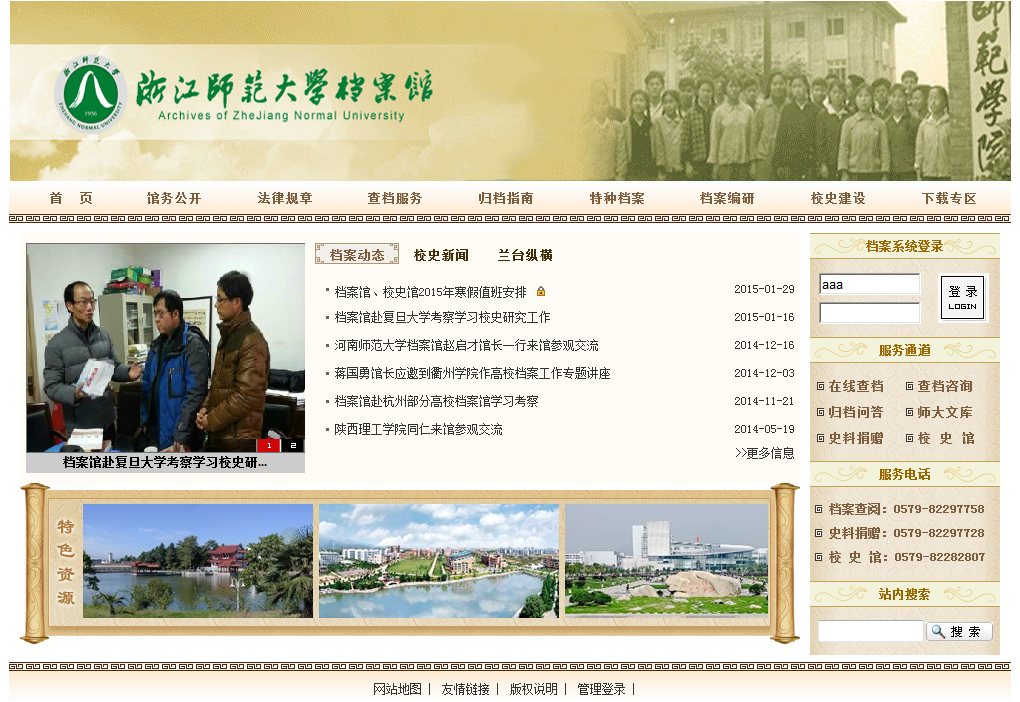Click the 搜索 search button
Image resolution: width=1020 pixels, height=702 pixels.
959,632
